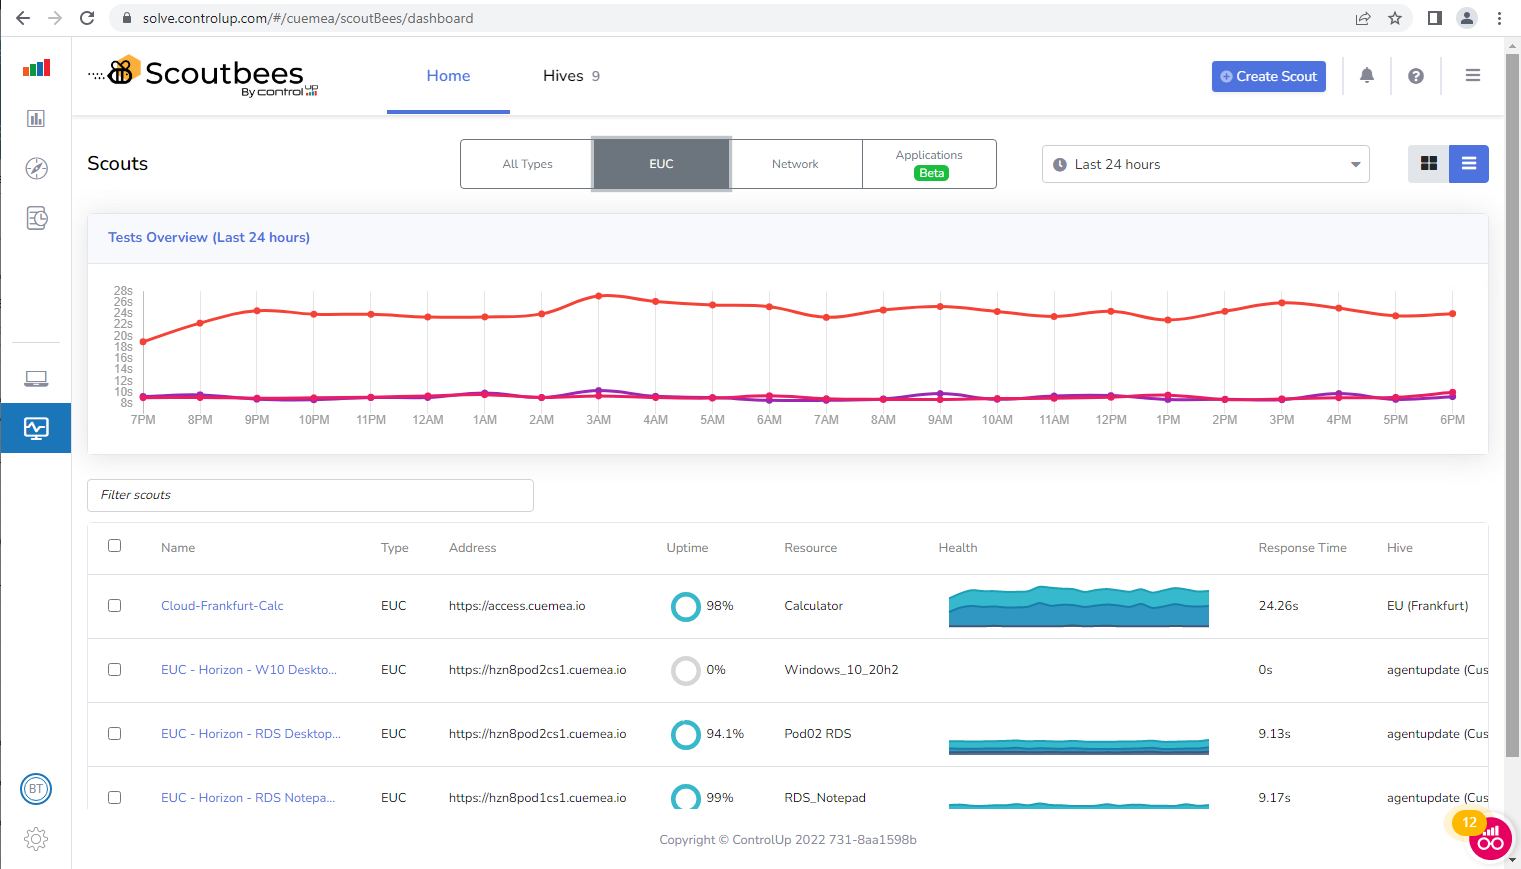Select the laptop icon in the sidebar
The width and height of the screenshot is (1521, 869).
[36, 378]
